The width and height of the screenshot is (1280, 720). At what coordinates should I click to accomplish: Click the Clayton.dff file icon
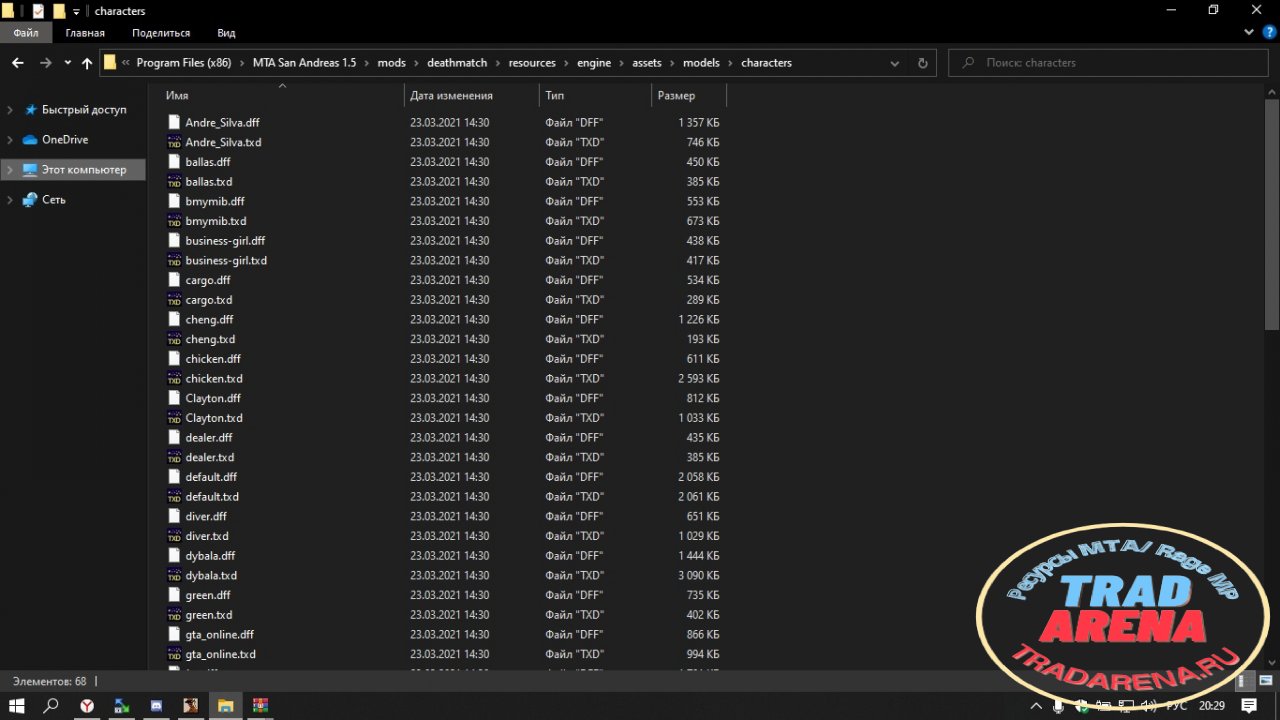(174, 398)
